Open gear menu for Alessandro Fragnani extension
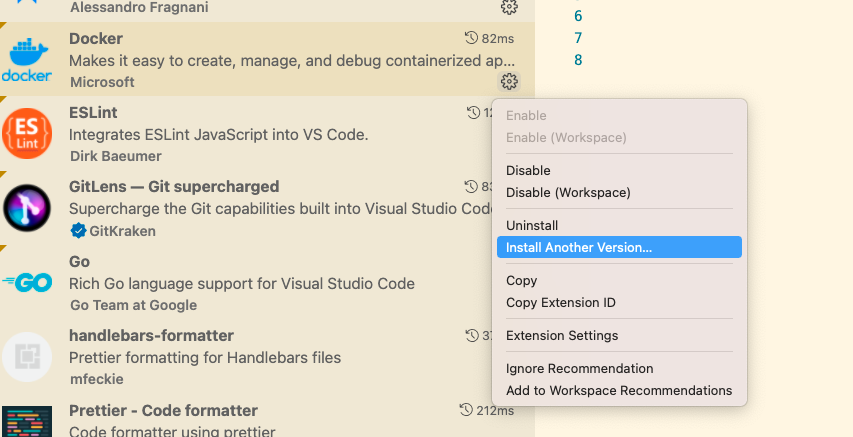 click(x=509, y=7)
